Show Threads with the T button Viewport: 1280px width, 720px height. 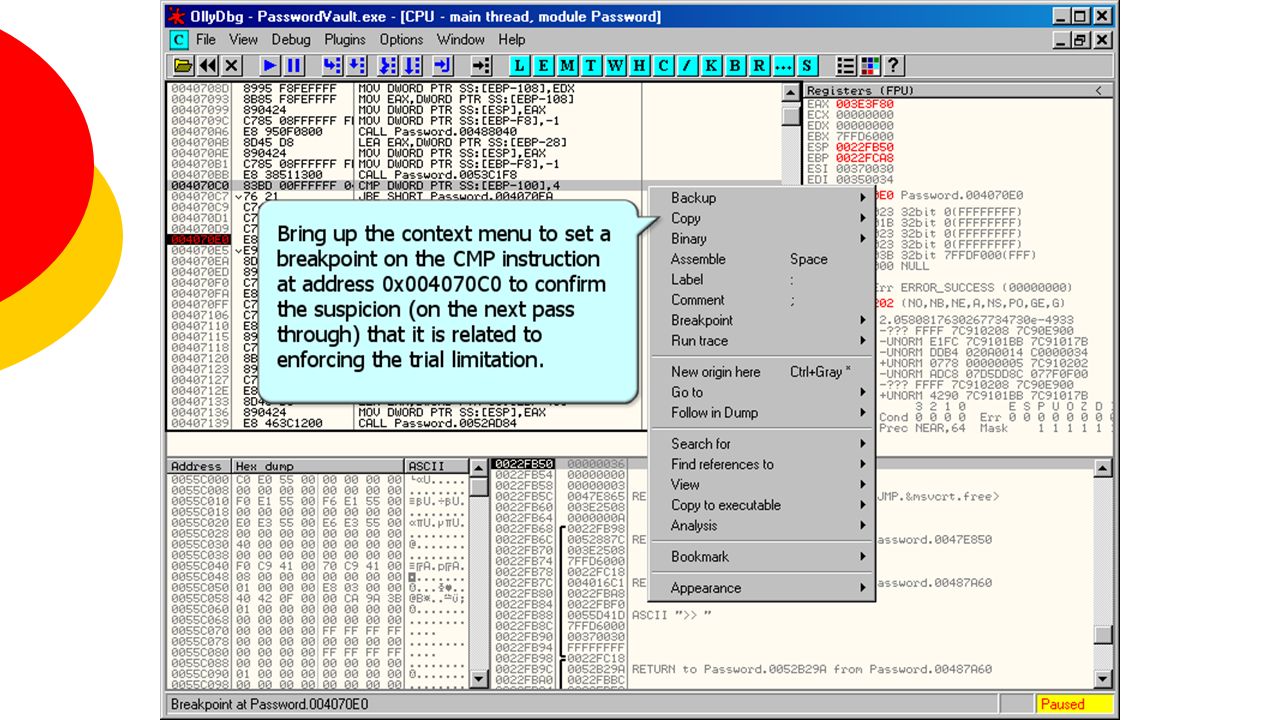coord(592,66)
